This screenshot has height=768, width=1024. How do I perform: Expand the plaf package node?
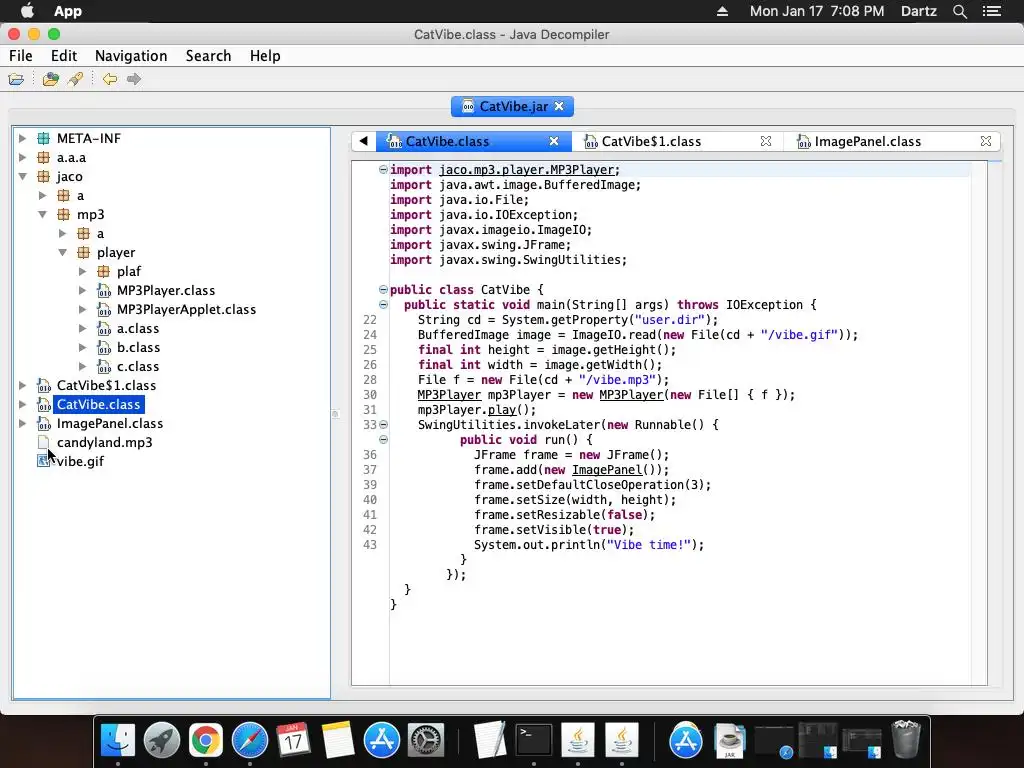(82, 271)
